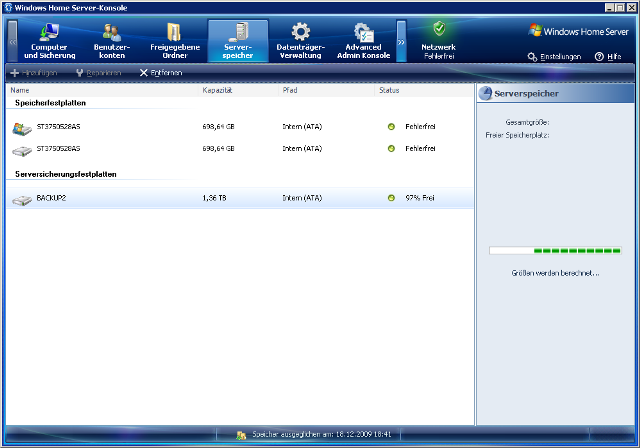Click the BACKUP2 drive icon
Image resolution: width=640 pixels, height=448 pixels.
[22, 200]
